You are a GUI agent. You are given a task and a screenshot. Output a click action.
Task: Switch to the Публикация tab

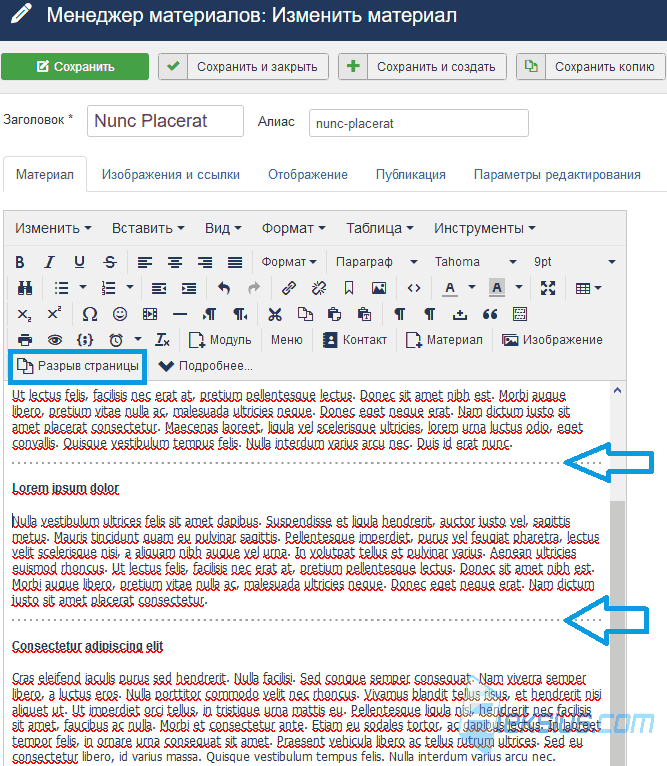coord(410,175)
